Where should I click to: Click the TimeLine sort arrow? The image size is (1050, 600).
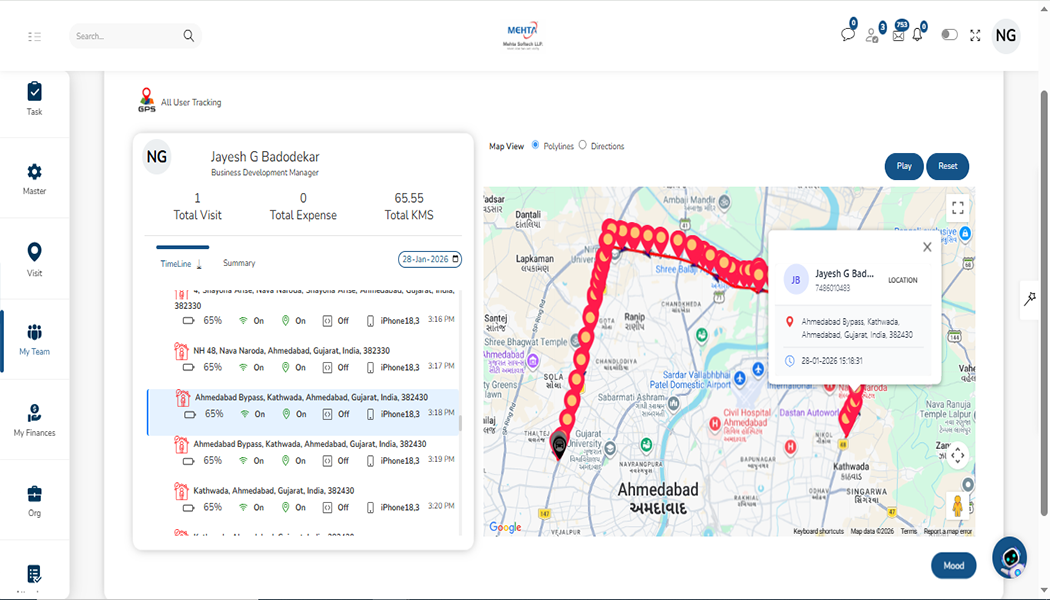[199, 264]
